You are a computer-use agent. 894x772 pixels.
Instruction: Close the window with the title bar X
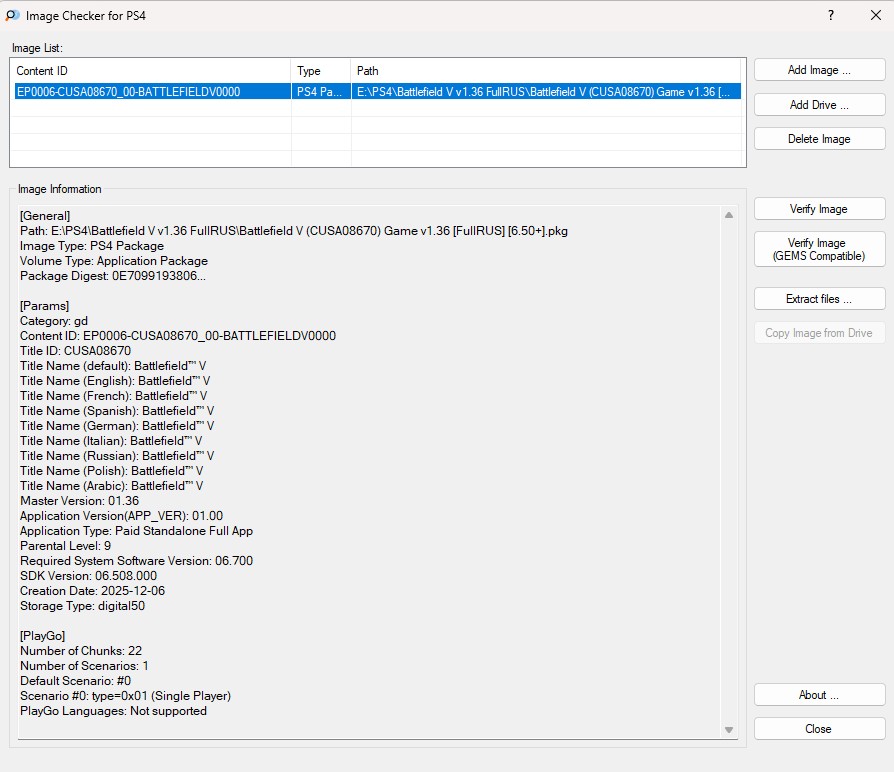point(875,16)
